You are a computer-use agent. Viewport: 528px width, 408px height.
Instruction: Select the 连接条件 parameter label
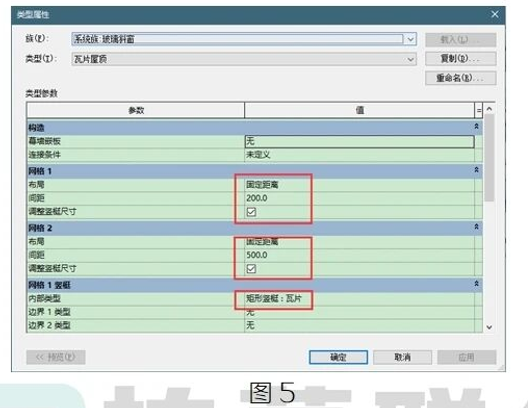[44, 155]
